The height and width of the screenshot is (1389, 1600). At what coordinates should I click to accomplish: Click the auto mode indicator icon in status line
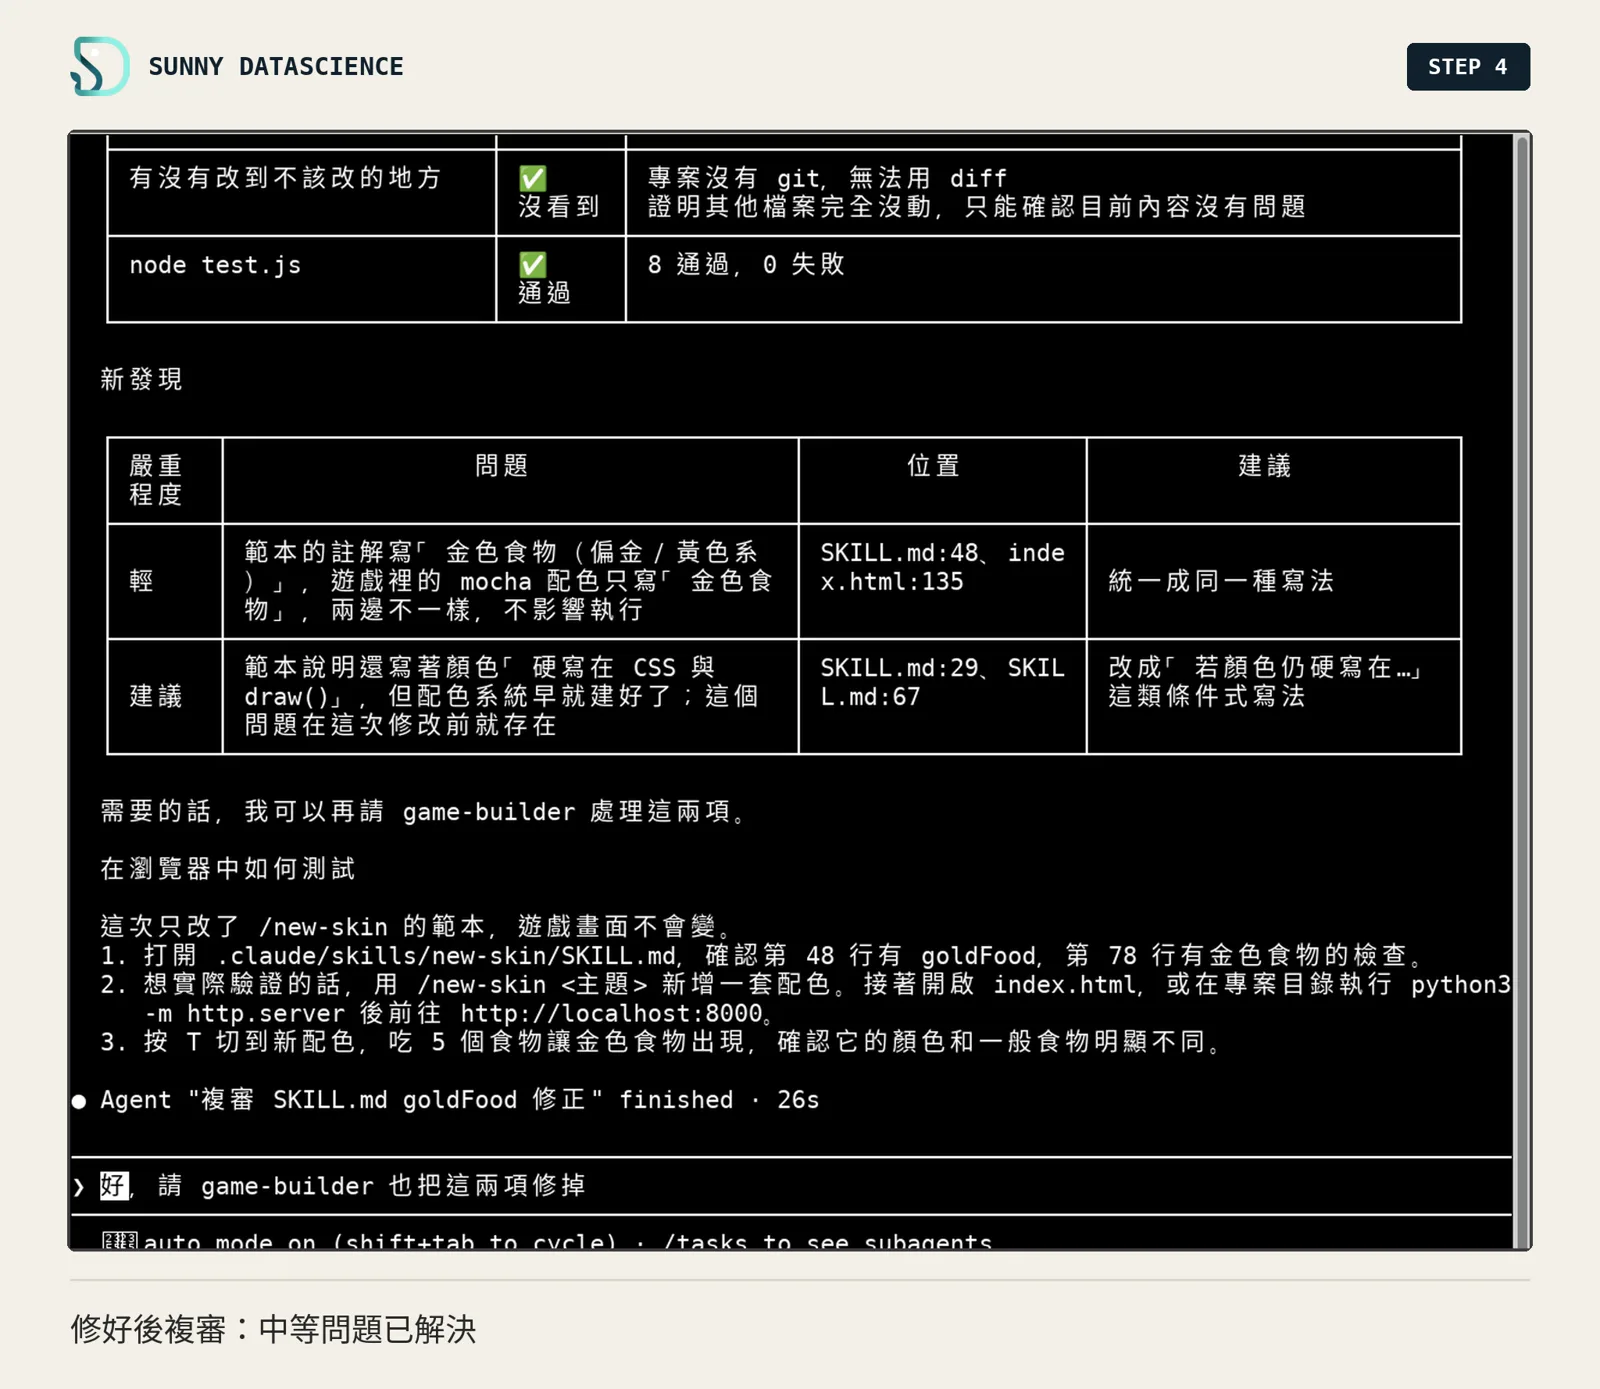pyautogui.click(x=119, y=1241)
